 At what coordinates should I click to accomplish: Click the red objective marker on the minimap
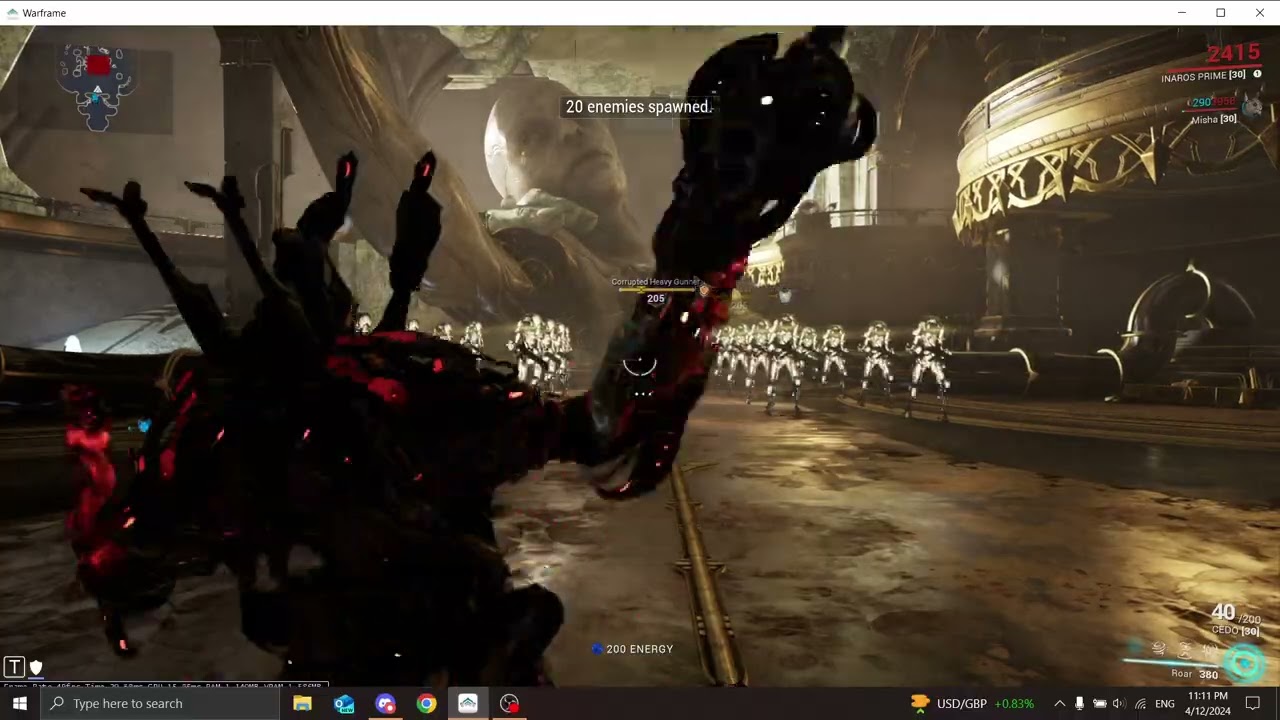pyautogui.click(x=97, y=66)
